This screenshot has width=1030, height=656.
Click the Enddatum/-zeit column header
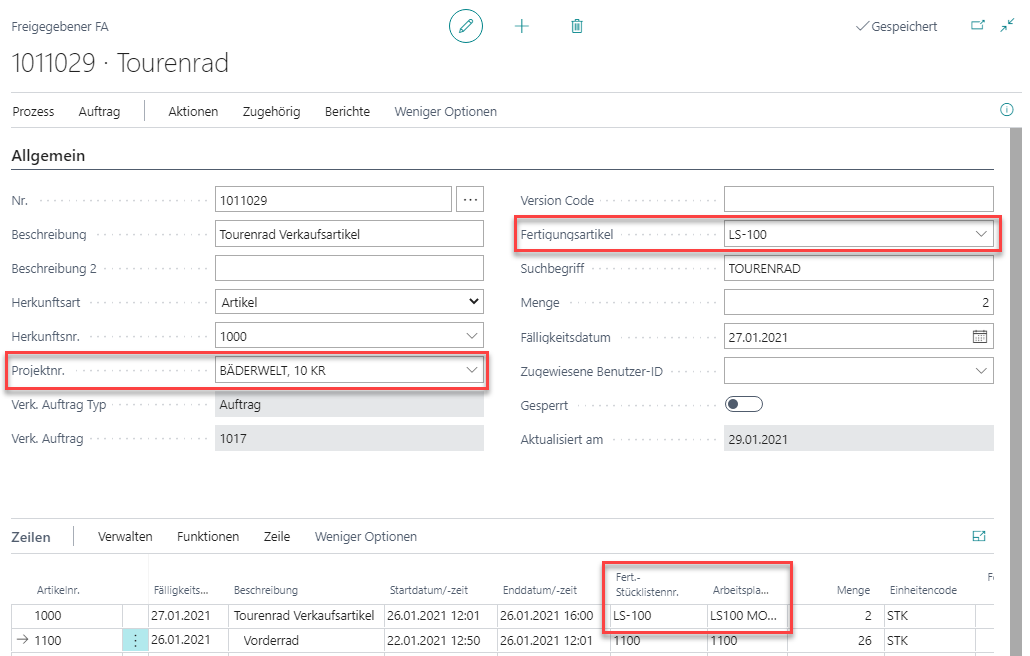[540, 590]
